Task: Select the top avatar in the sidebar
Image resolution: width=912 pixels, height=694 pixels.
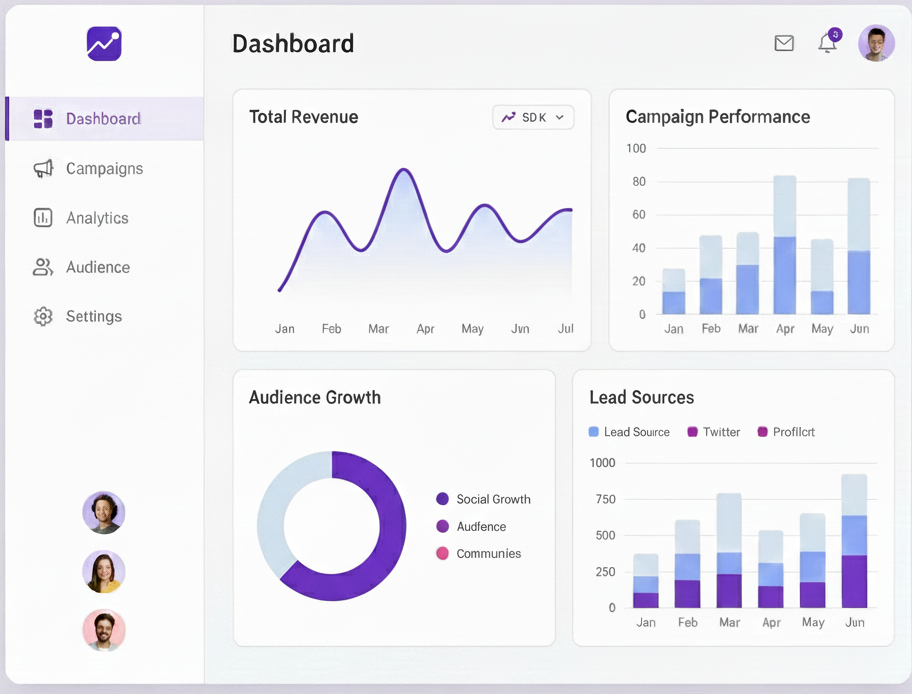Action: click(104, 512)
